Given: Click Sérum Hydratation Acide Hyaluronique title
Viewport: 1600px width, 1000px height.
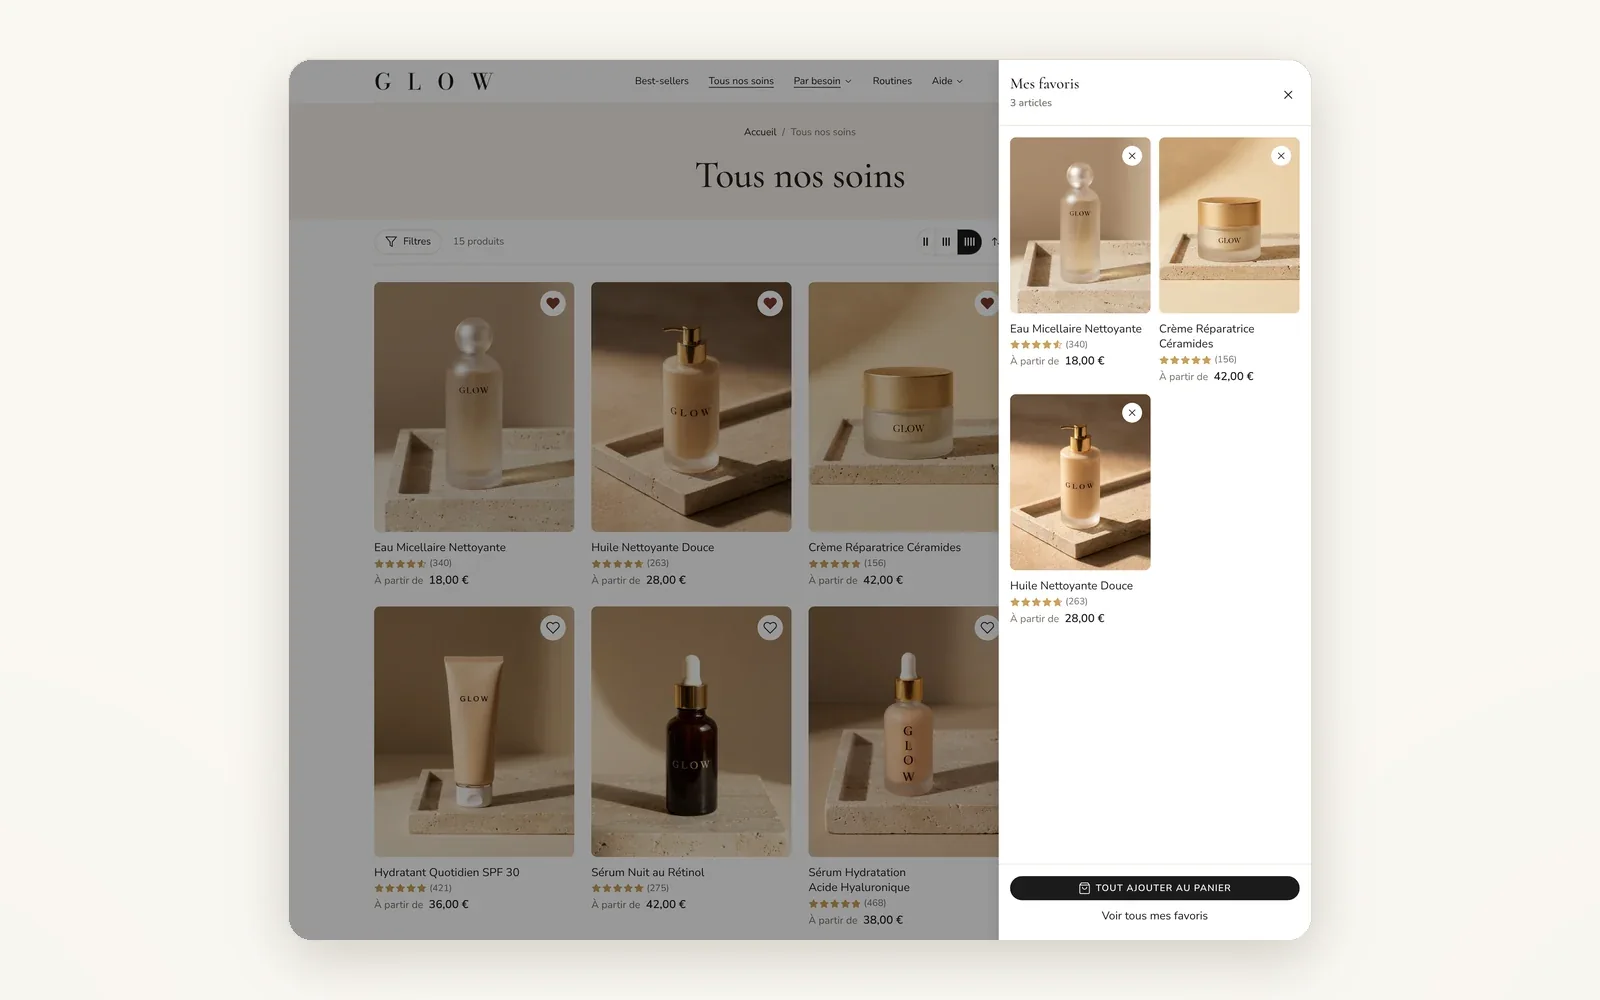Looking at the screenshot, I should 859,880.
